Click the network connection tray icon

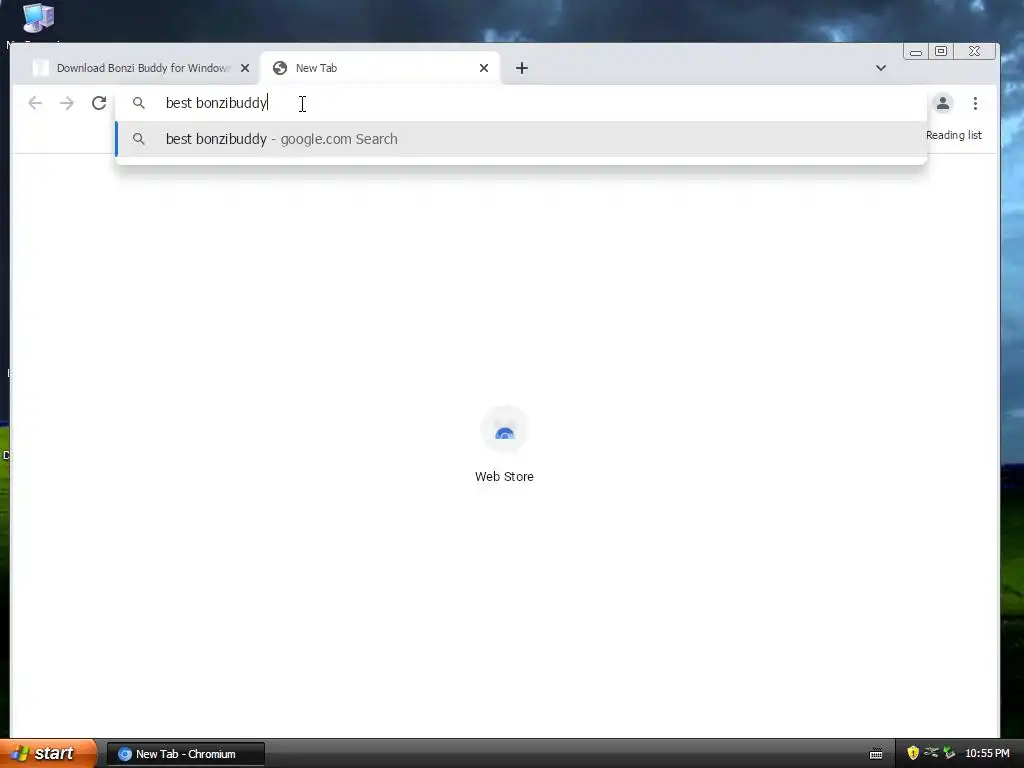click(x=931, y=753)
